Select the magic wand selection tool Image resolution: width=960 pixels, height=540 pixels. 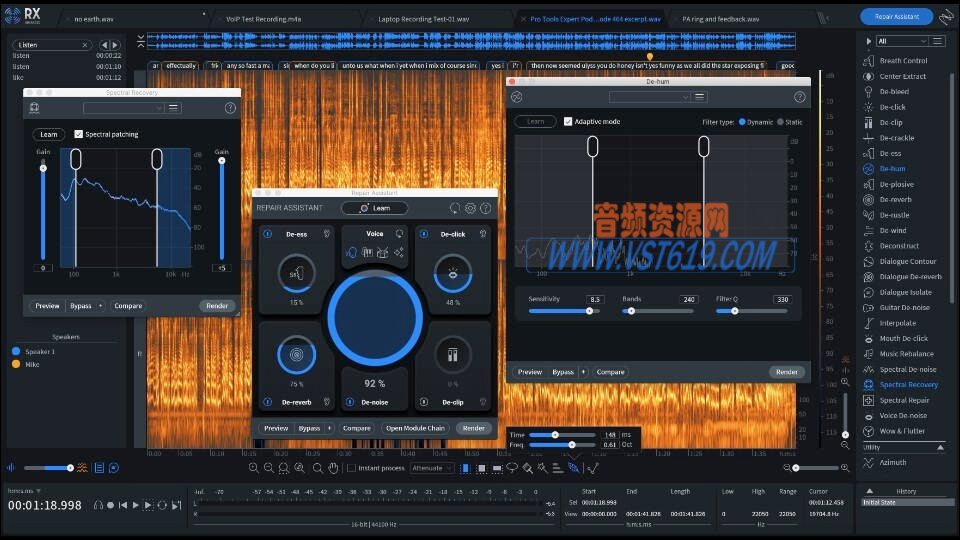point(542,468)
